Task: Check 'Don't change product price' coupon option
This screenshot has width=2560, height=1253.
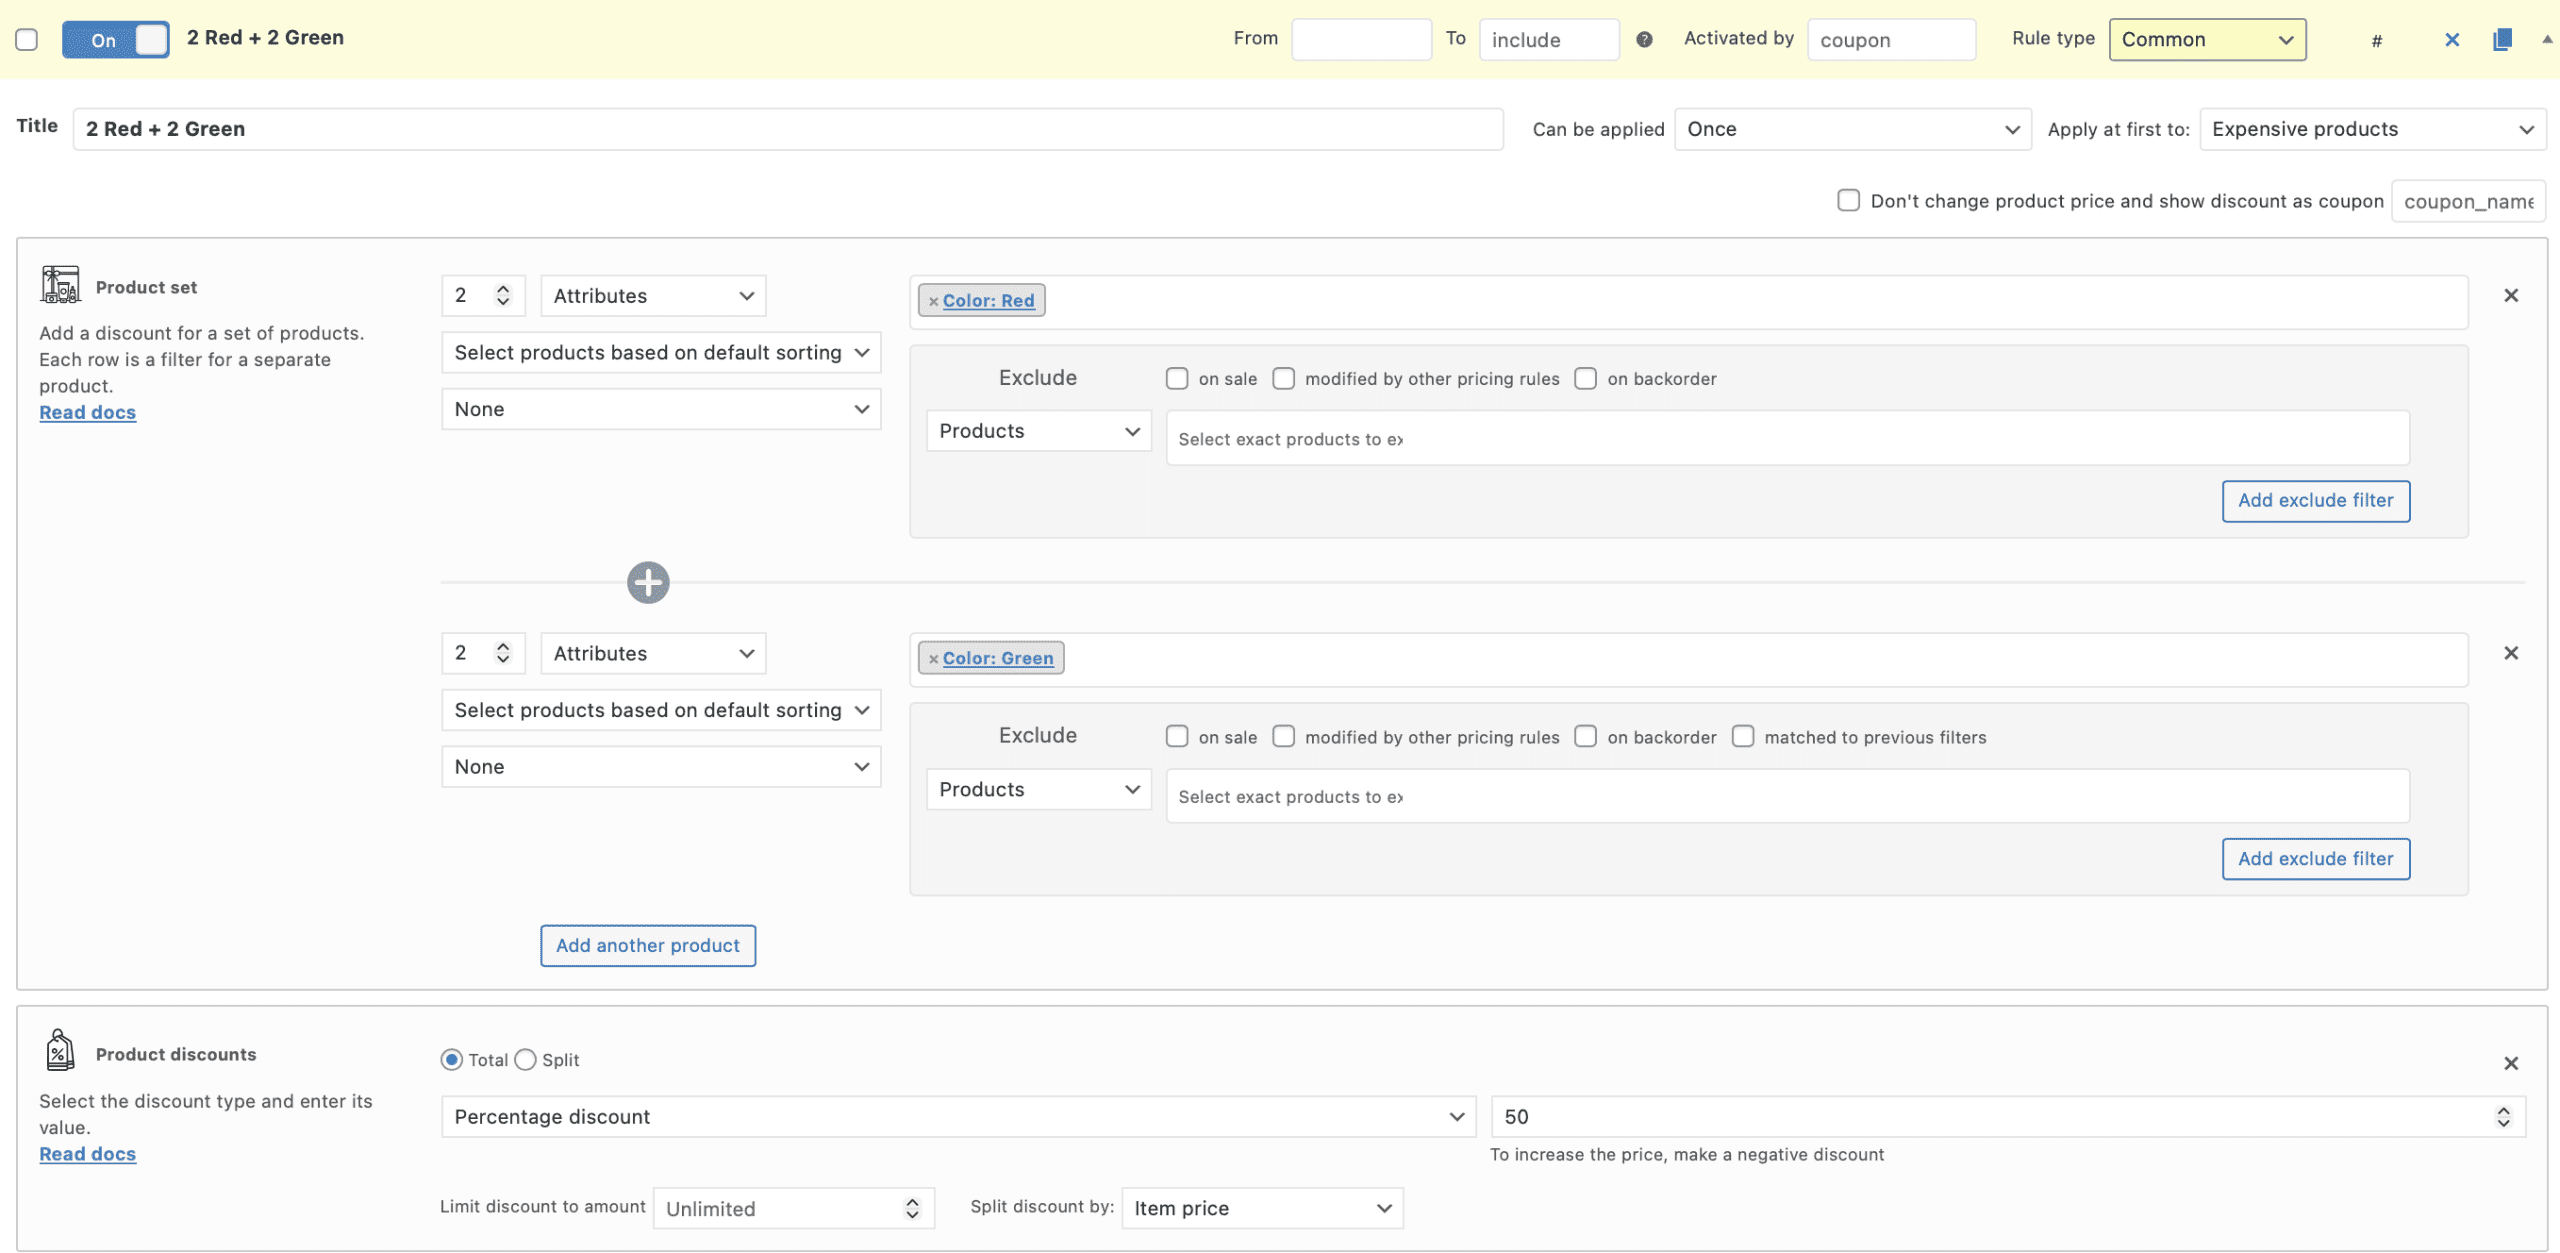Action: pos(1848,200)
